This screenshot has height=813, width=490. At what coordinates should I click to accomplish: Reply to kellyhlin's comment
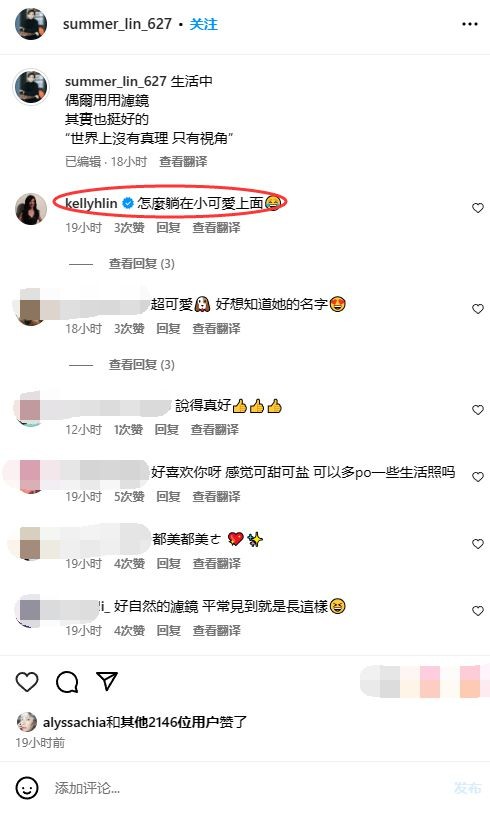pyautogui.click(x=168, y=228)
